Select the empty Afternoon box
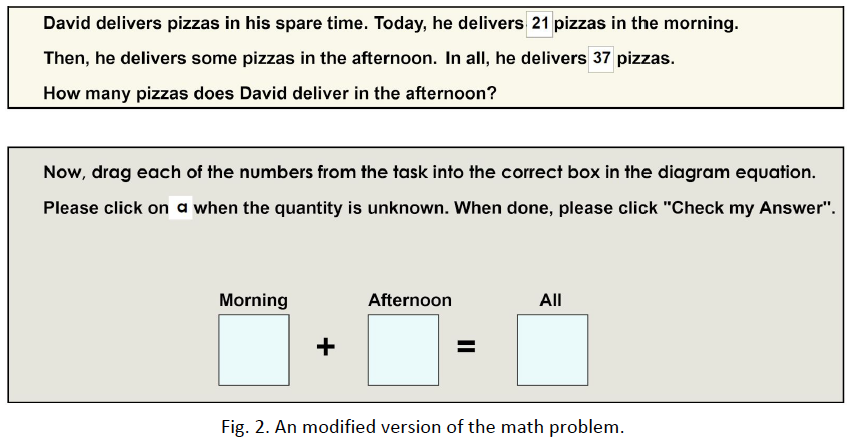Screen dimensions: 851x441 click(403, 350)
